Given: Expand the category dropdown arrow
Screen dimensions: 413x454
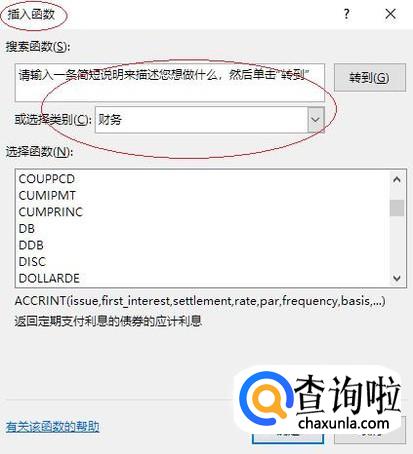Looking at the screenshot, I should [315, 120].
